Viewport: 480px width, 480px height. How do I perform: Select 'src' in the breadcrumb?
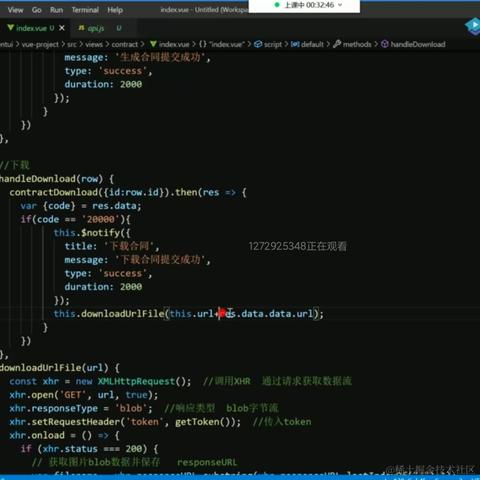72,44
